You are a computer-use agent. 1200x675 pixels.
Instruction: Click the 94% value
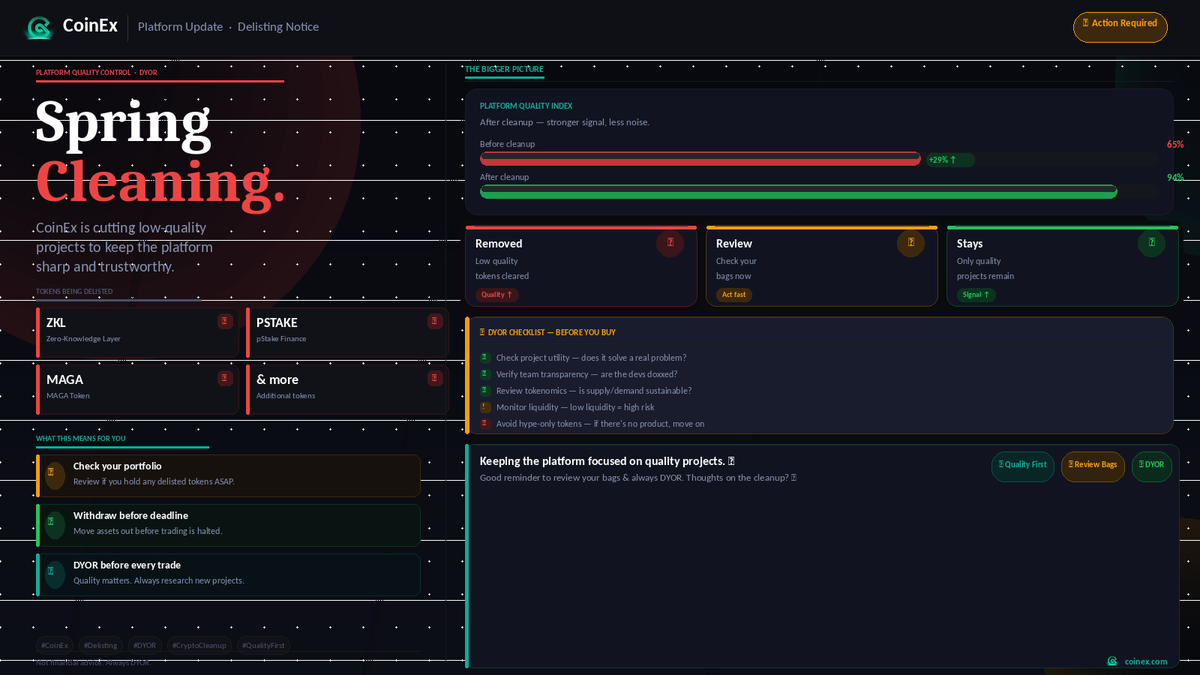pyautogui.click(x=1175, y=178)
